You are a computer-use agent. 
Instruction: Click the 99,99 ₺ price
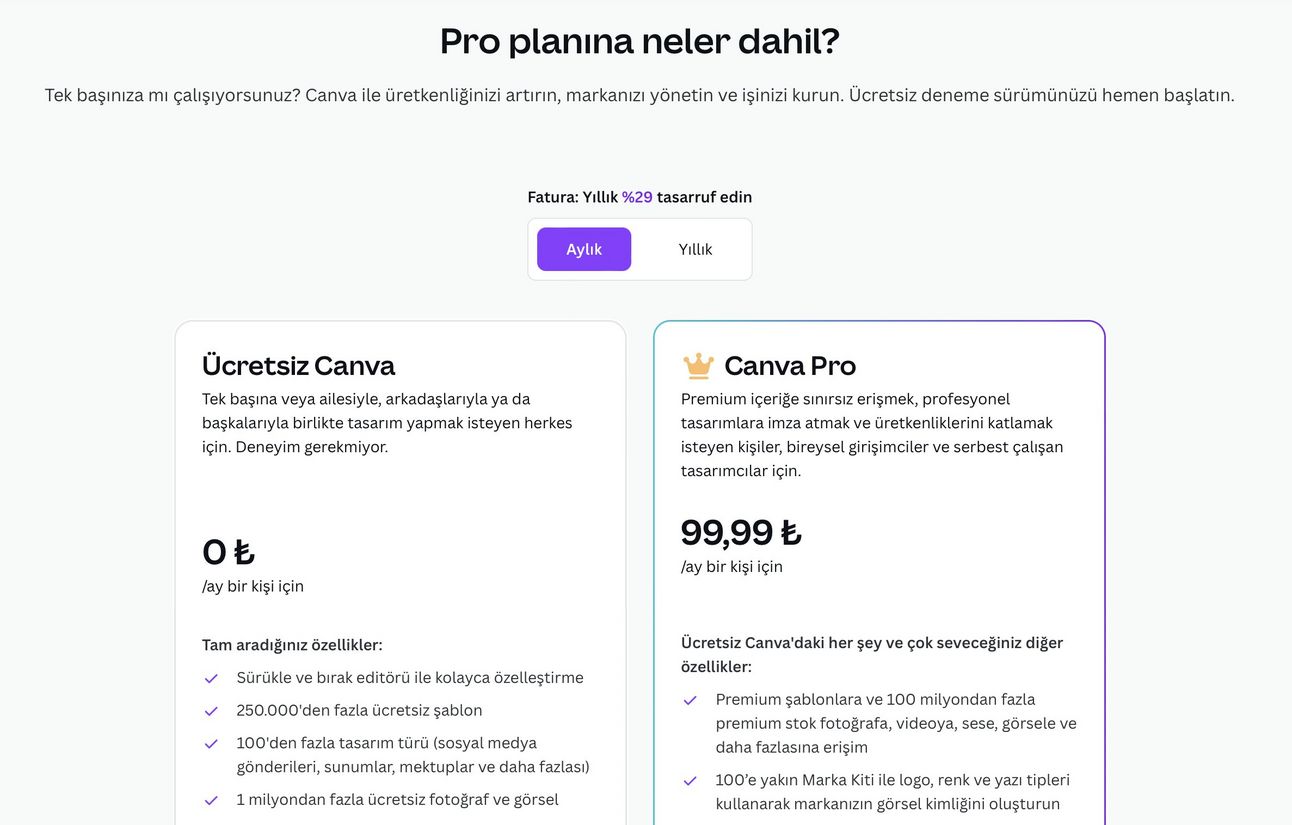pos(741,532)
